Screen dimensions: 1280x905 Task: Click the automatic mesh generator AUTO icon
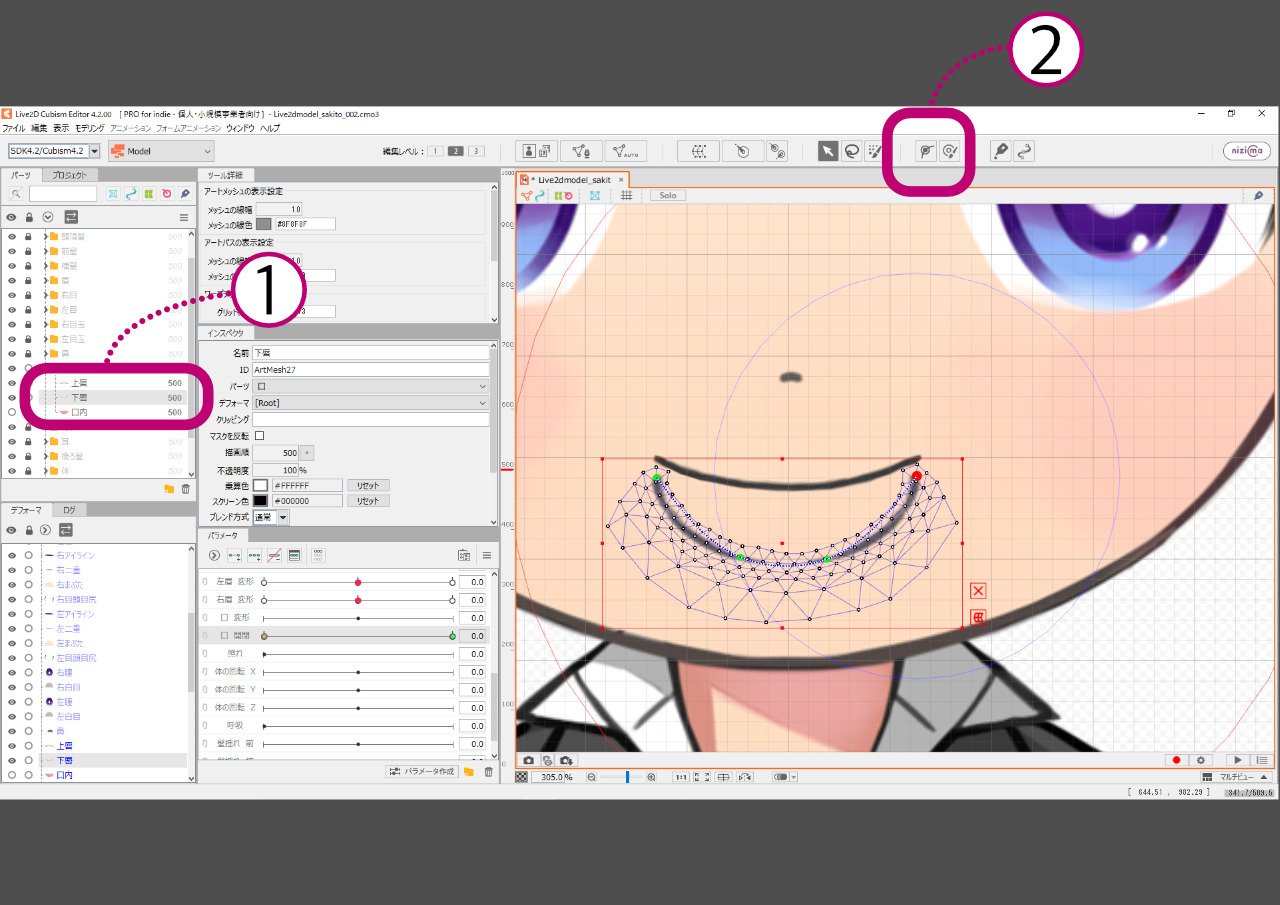point(626,151)
